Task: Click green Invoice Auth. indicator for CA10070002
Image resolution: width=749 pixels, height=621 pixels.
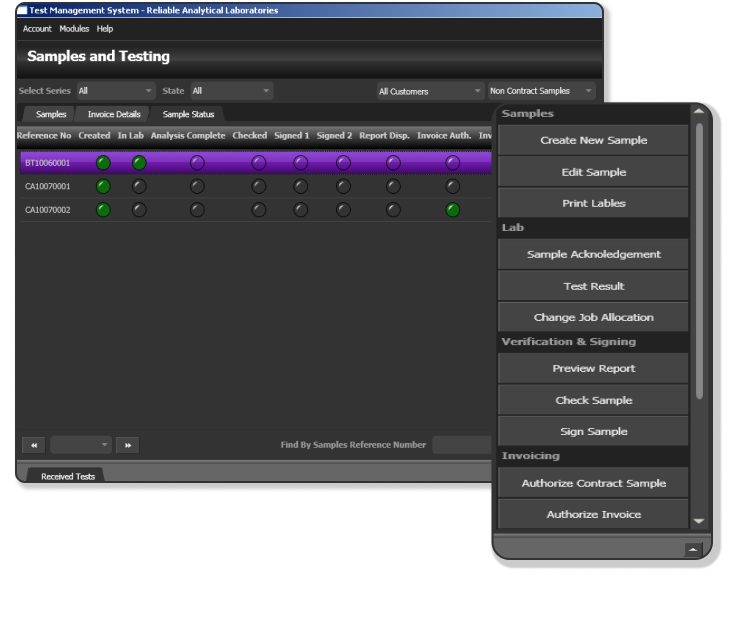Action: pyautogui.click(x=453, y=210)
